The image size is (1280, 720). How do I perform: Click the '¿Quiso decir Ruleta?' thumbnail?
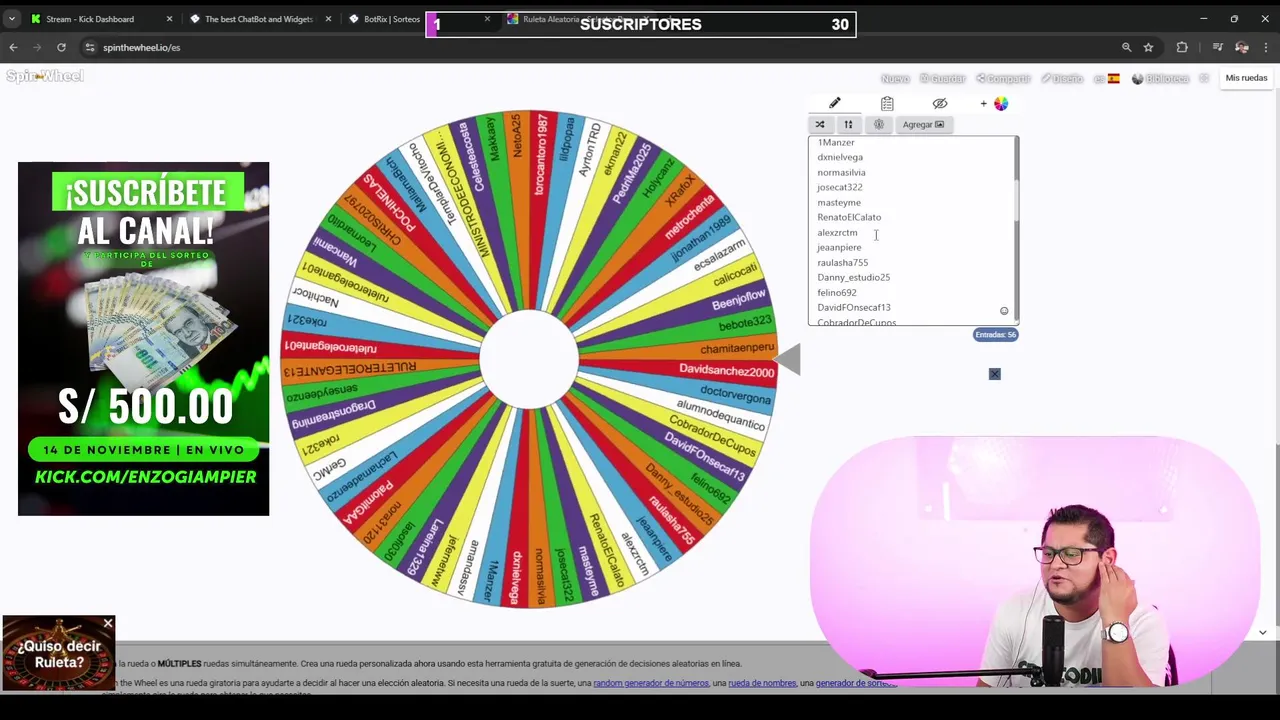[x=58, y=653]
